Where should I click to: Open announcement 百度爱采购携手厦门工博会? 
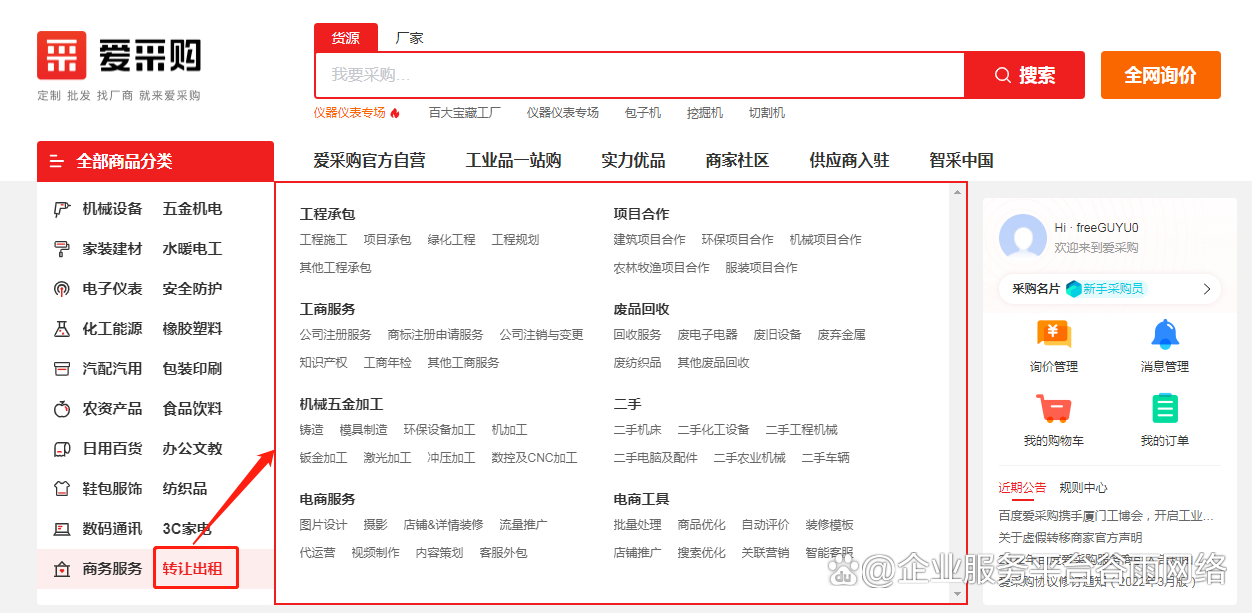coord(1106,516)
